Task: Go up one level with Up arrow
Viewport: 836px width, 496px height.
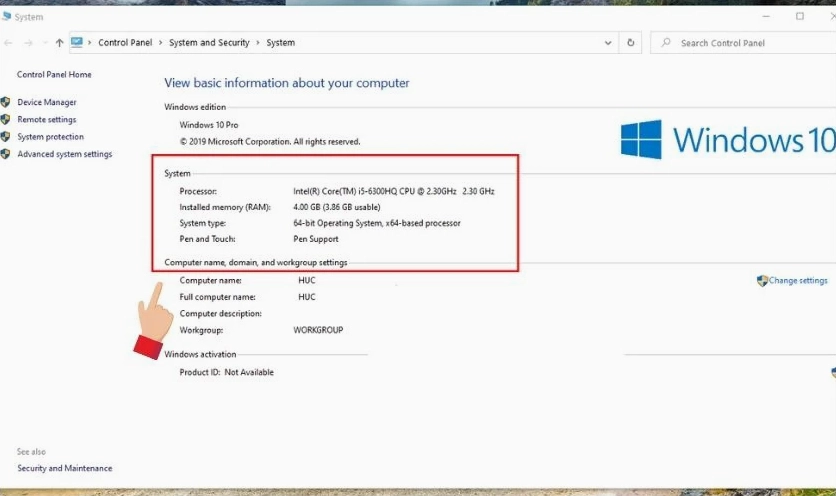Action: [x=59, y=43]
